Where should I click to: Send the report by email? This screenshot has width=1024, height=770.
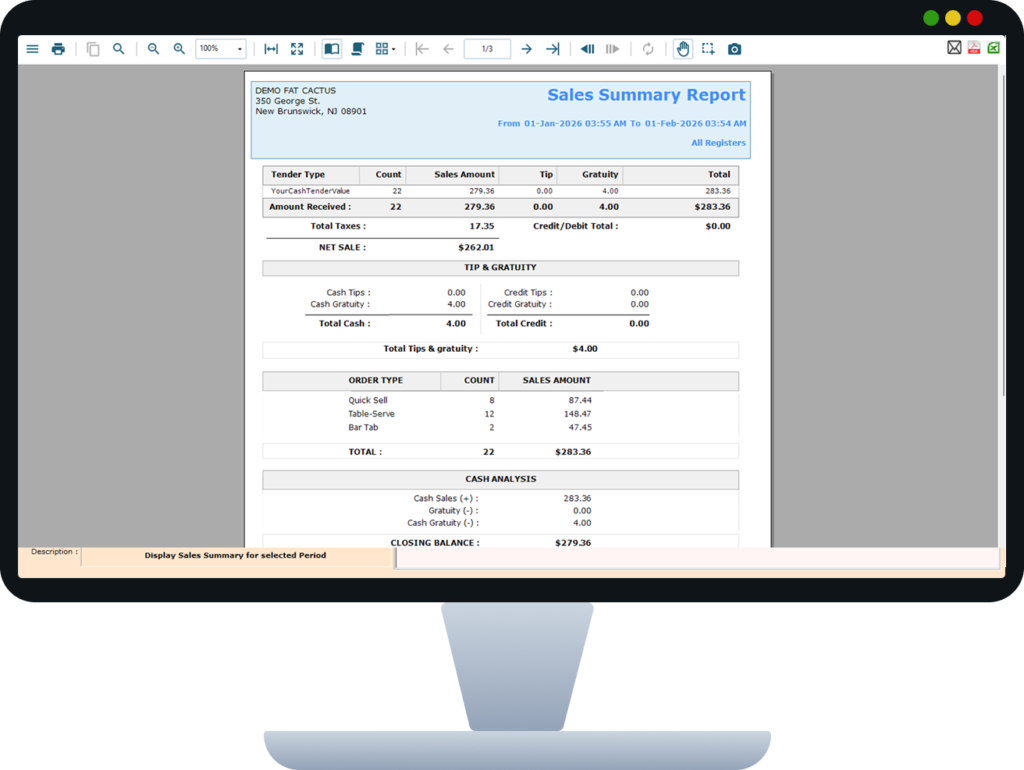[954, 48]
